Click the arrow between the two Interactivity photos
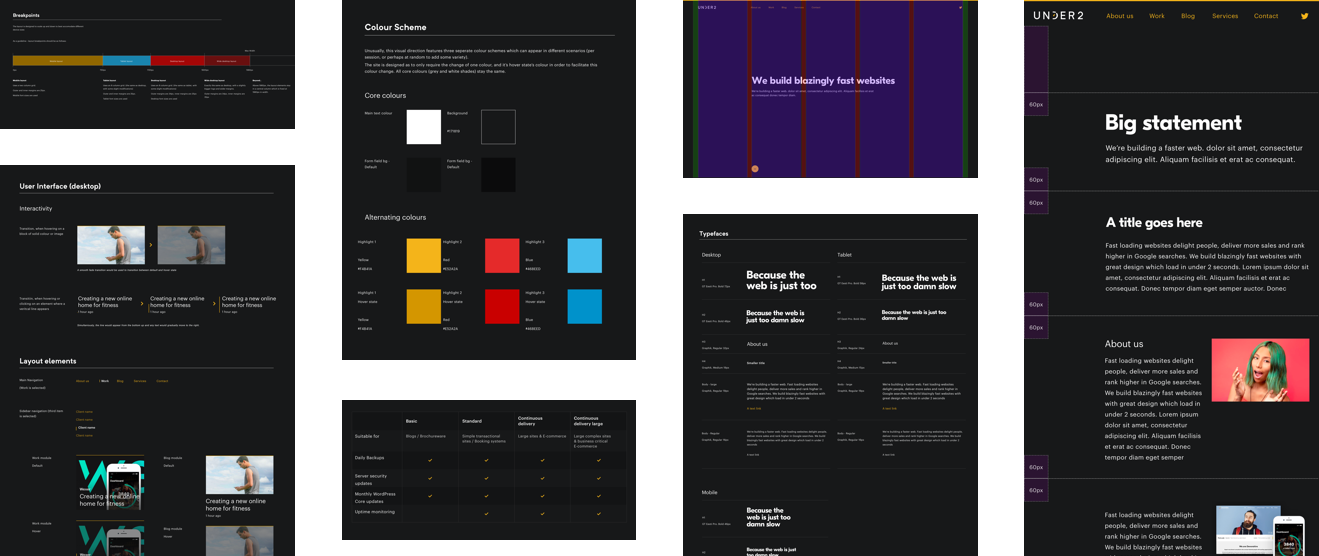The width and height of the screenshot is (1319, 556). (151, 244)
